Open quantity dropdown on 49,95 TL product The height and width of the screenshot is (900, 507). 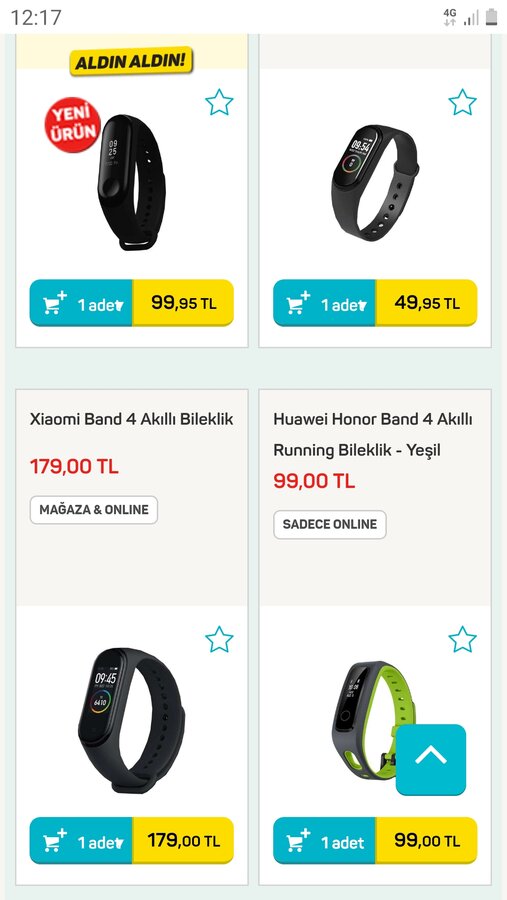344,304
